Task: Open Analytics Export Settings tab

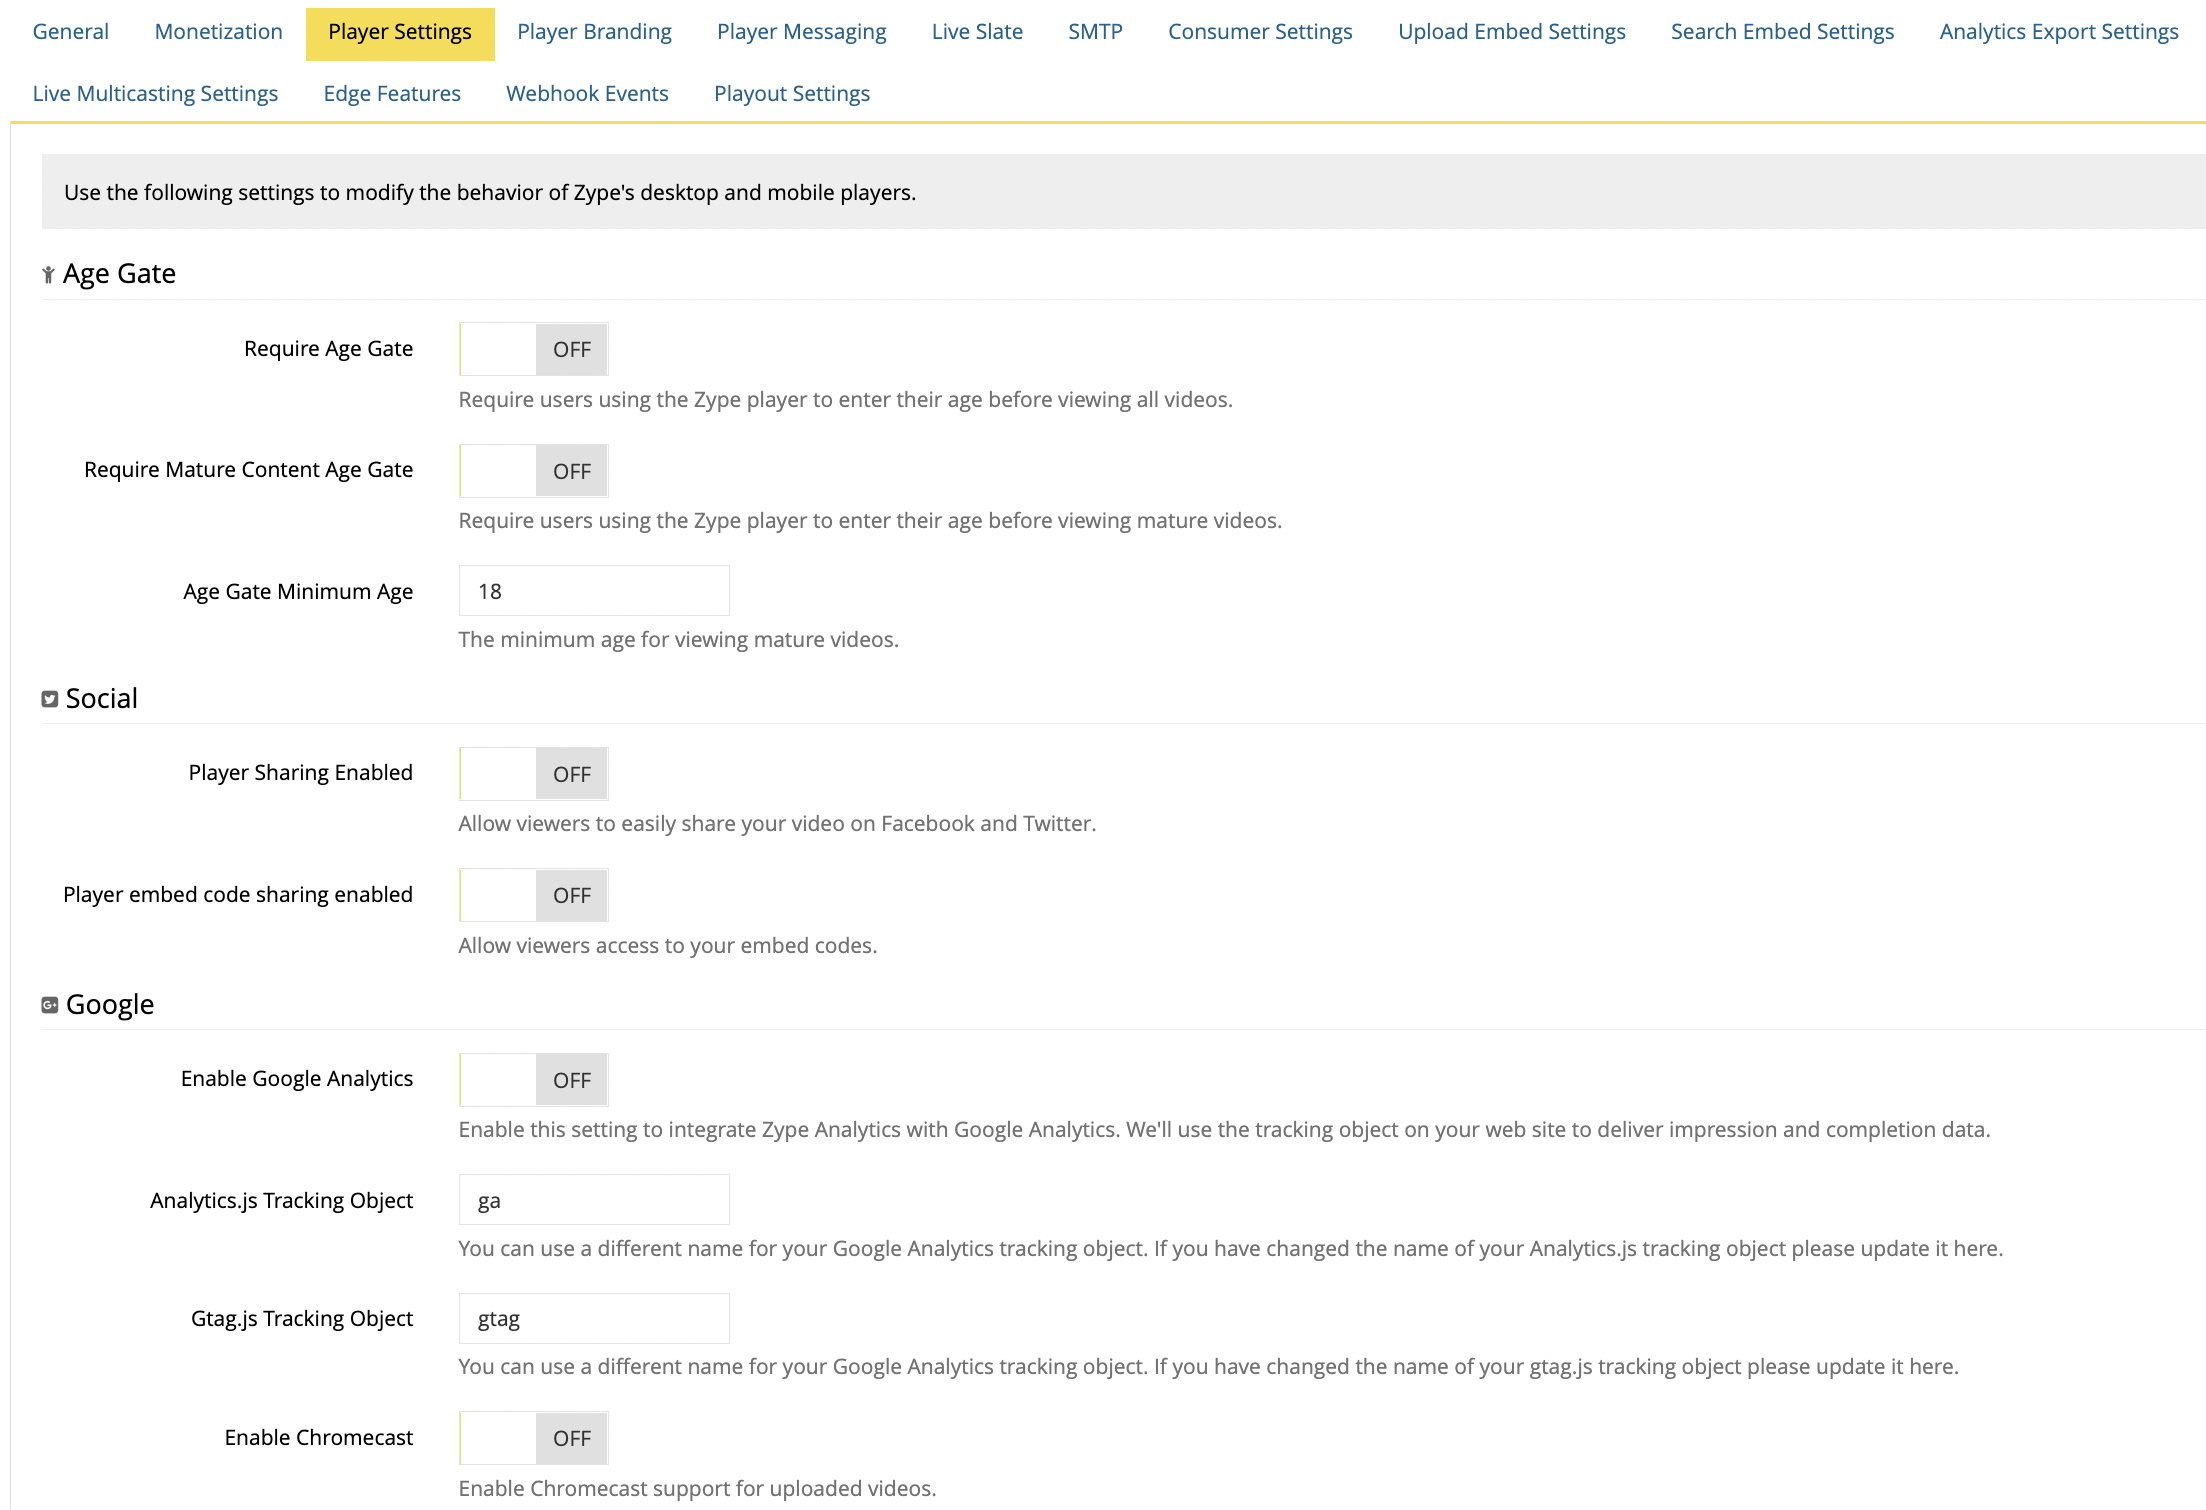Action: click(x=2059, y=32)
